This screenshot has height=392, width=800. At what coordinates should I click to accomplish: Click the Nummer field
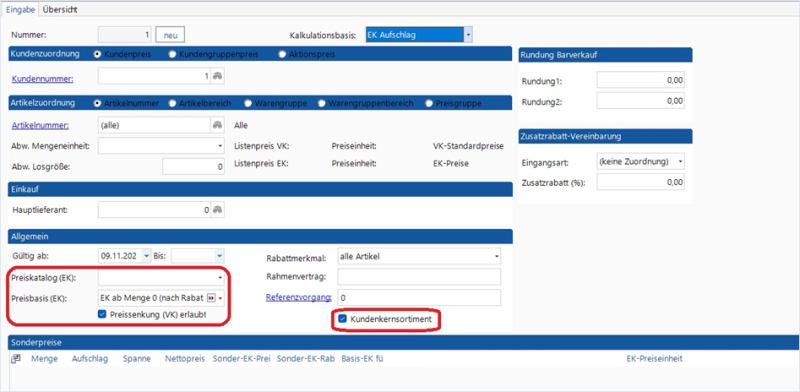pos(125,35)
